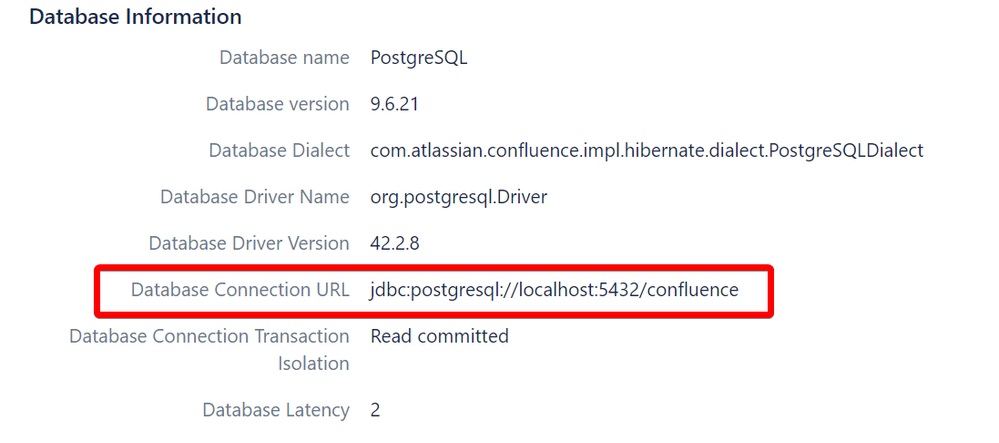The image size is (999, 443).
Task: Select the latency value 2
Action: pos(375,410)
